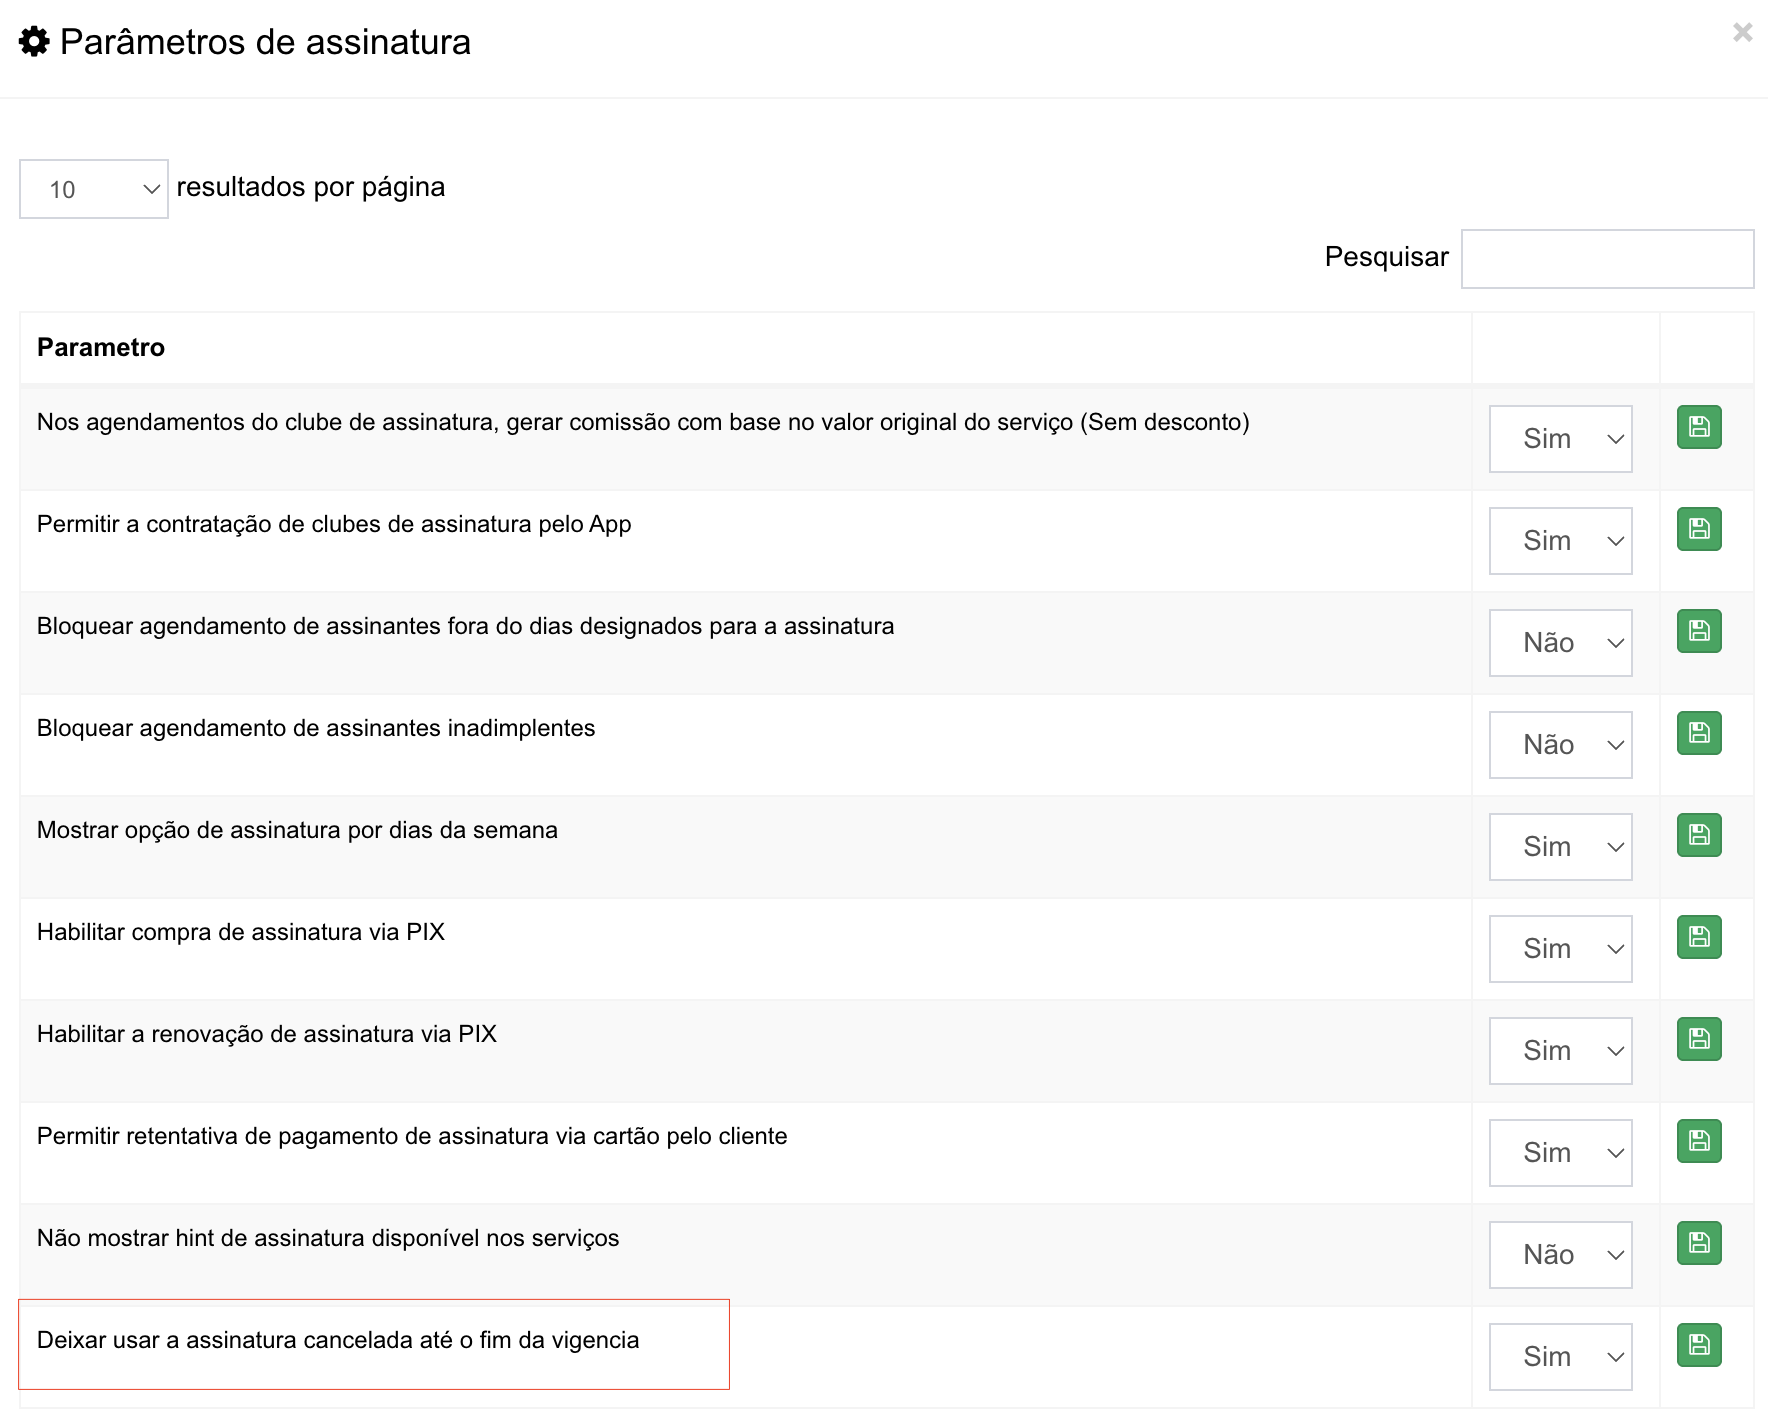Save the PIX subscription renewal parameter
1768x1428 pixels.
point(1698,1039)
